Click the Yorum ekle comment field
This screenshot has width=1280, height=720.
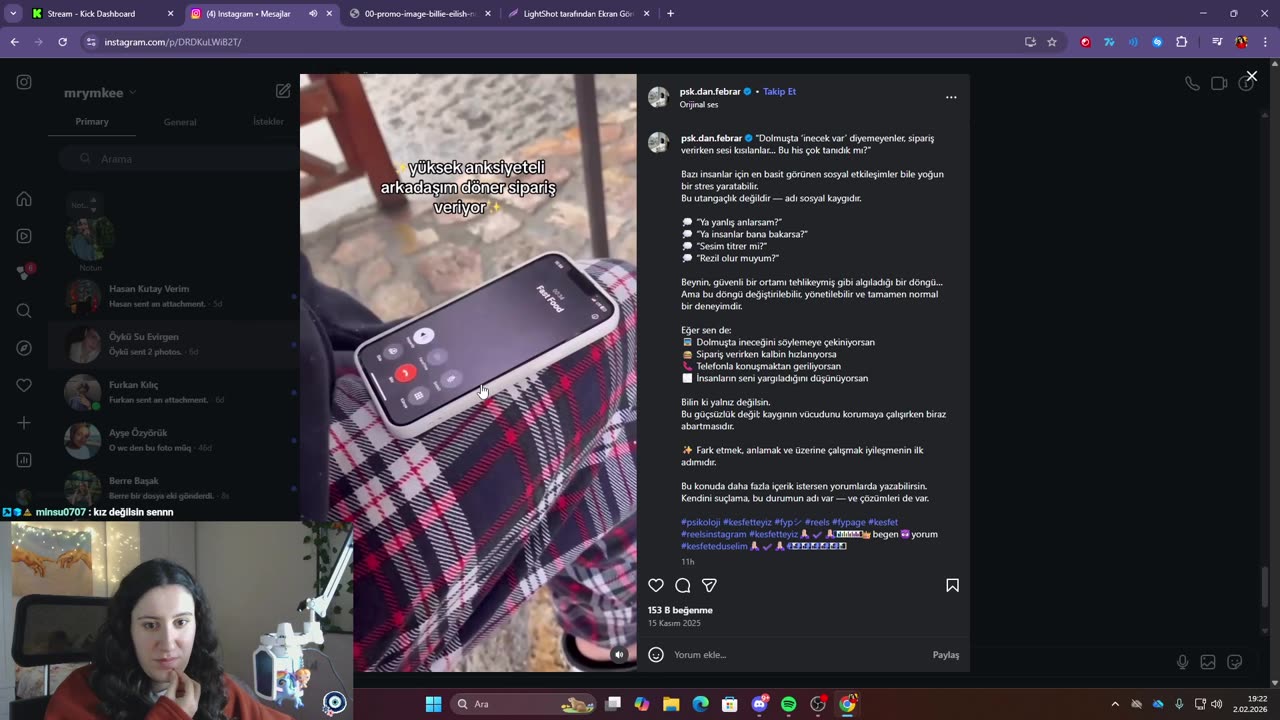798,655
